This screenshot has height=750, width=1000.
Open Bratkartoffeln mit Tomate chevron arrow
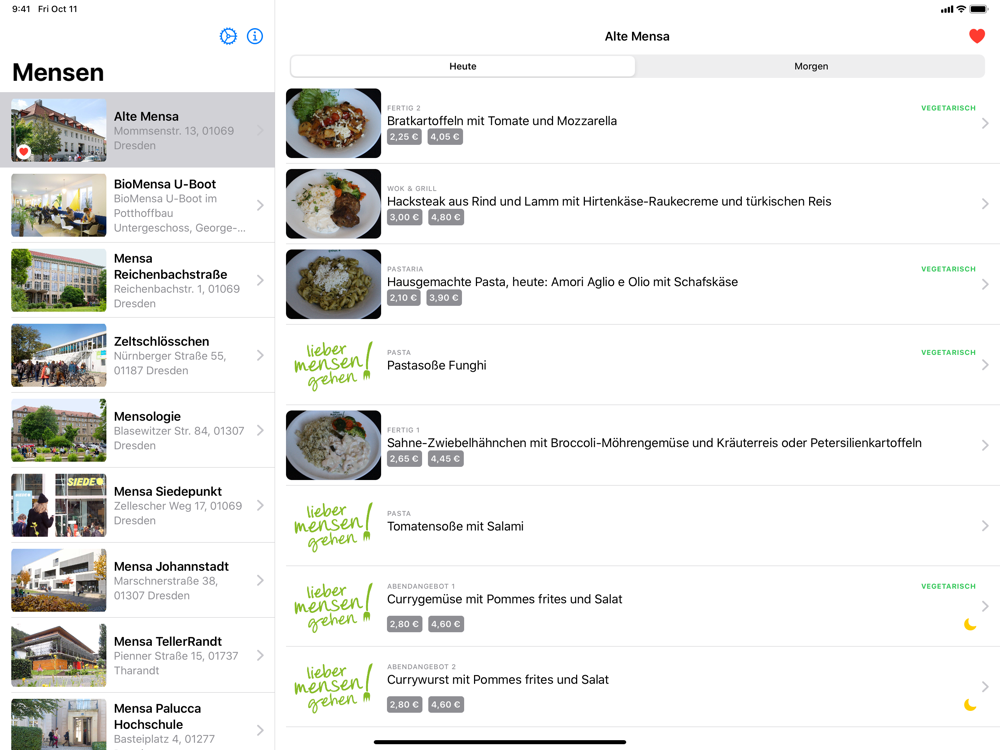(985, 124)
